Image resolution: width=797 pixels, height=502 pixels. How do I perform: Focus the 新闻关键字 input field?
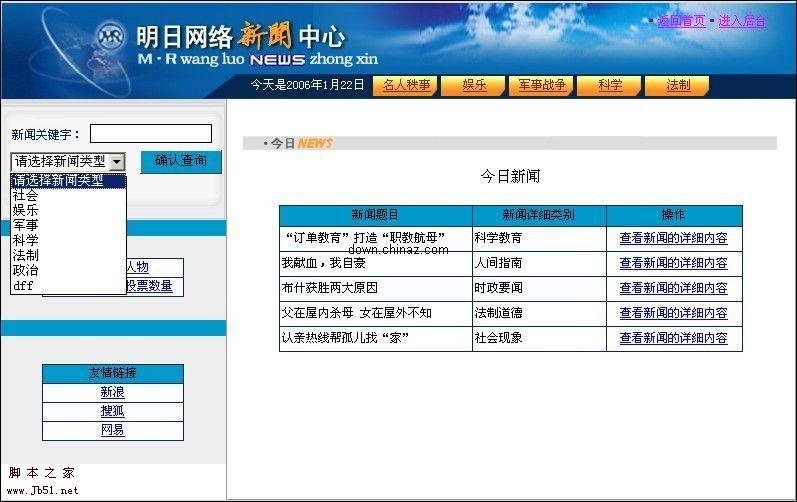(x=151, y=134)
